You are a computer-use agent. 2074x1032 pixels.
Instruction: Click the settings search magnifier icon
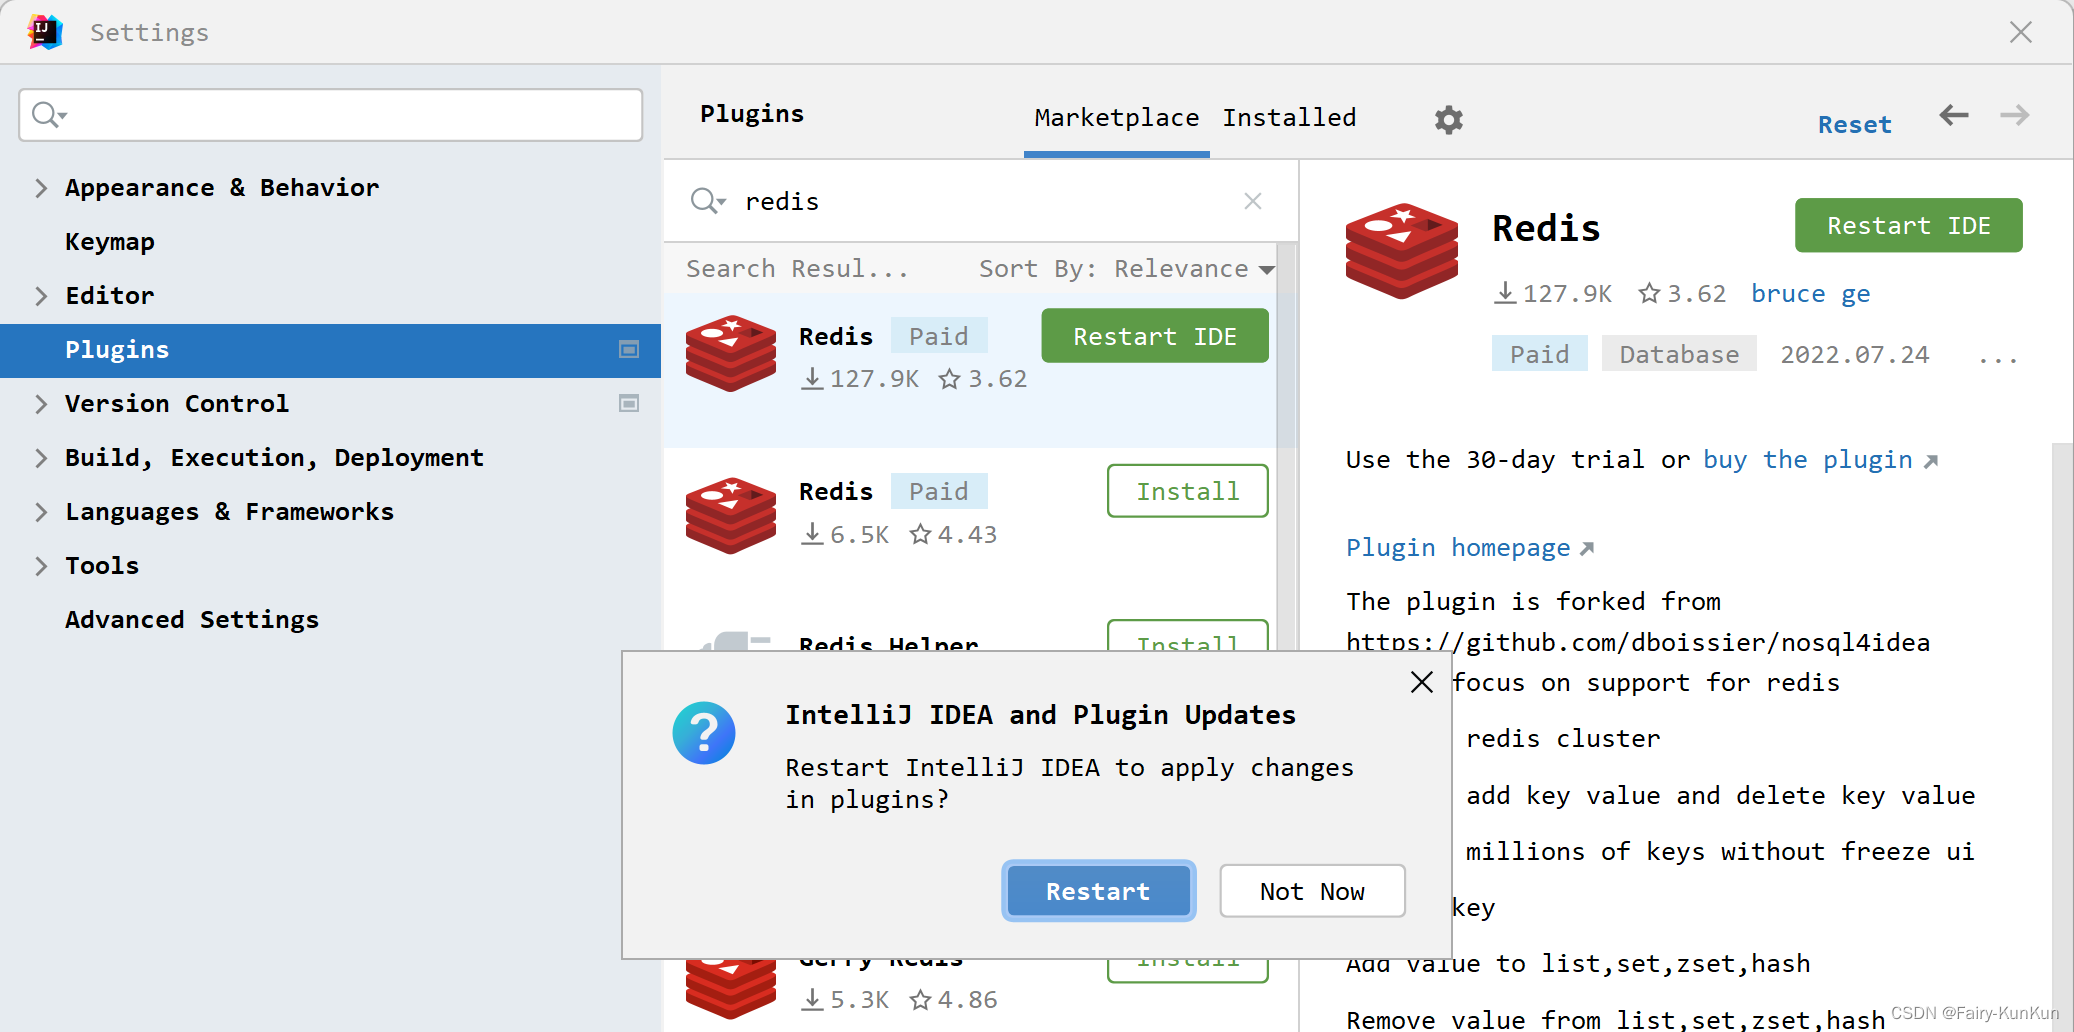pyautogui.click(x=48, y=115)
